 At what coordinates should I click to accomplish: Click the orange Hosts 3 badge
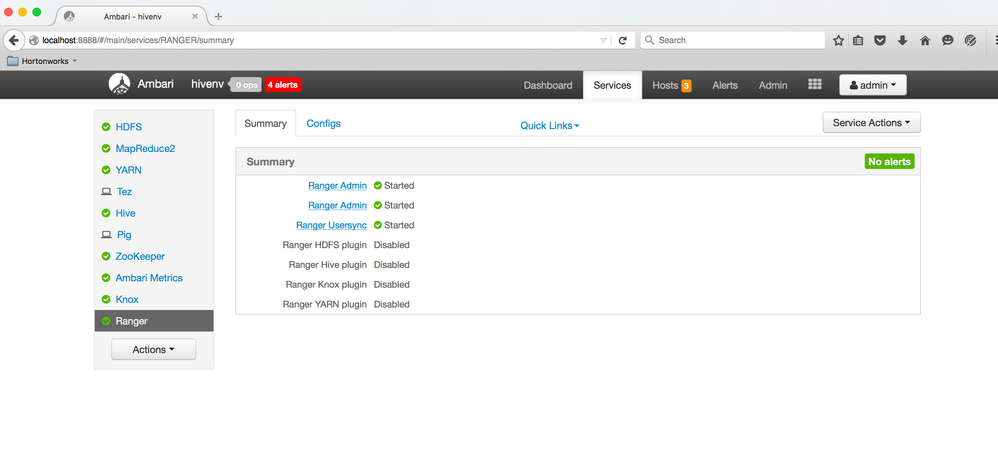pos(686,86)
